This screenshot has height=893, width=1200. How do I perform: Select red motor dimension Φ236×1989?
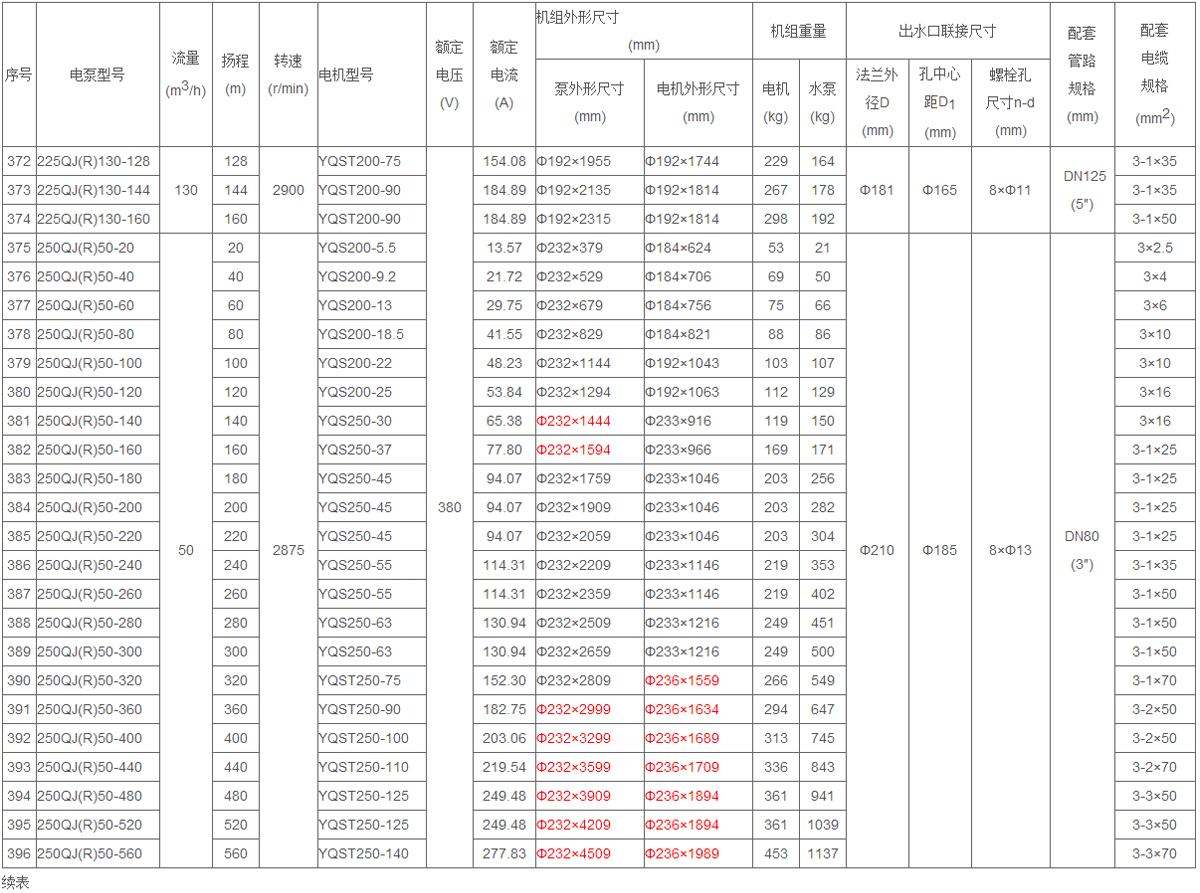[682, 854]
